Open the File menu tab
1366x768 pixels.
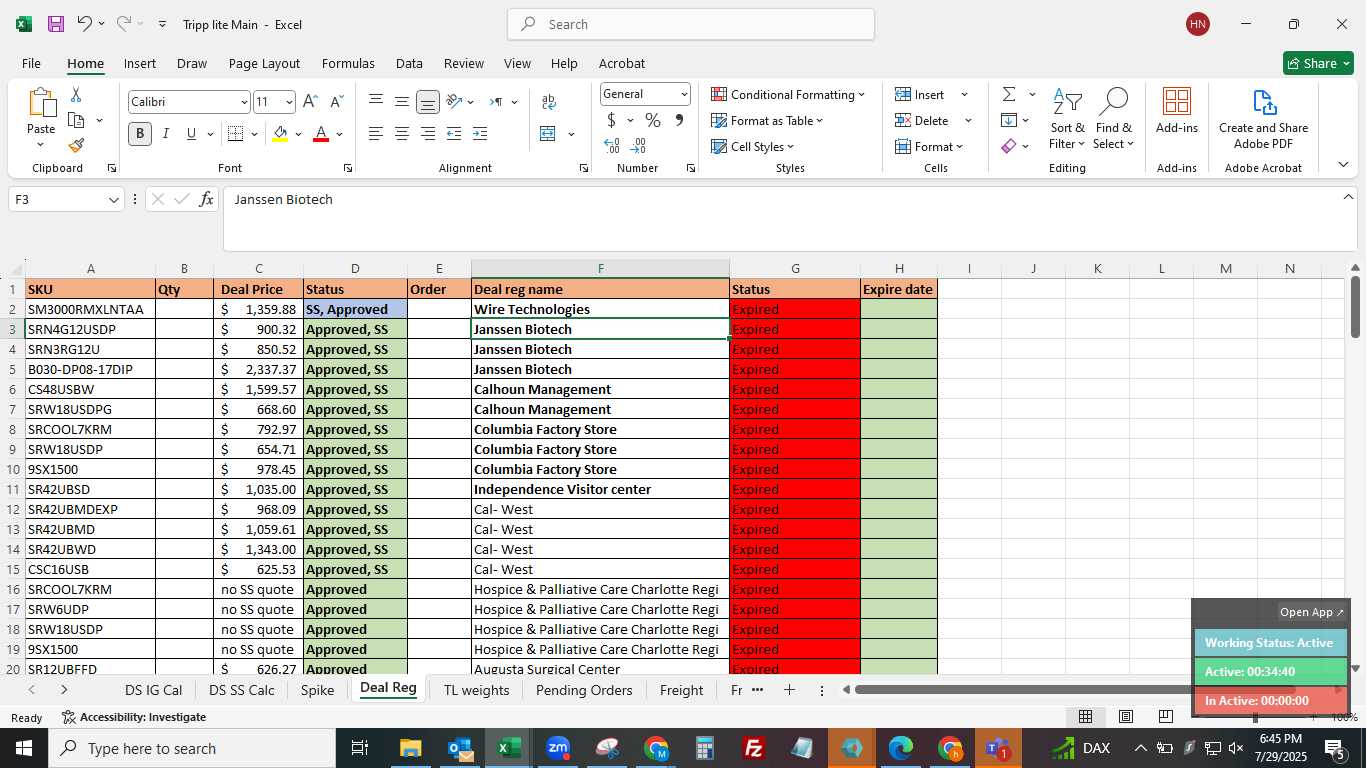(31, 63)
